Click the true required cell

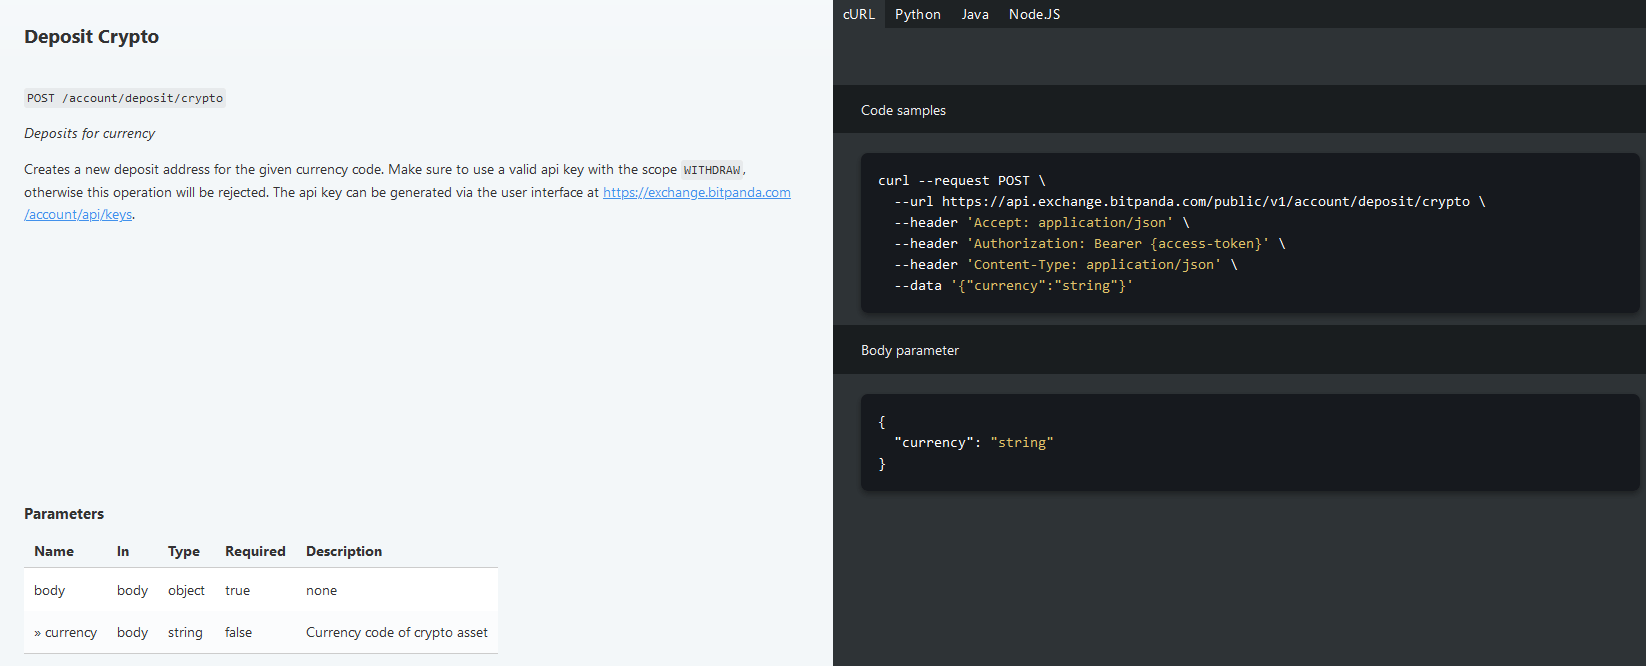pos(237,590)
